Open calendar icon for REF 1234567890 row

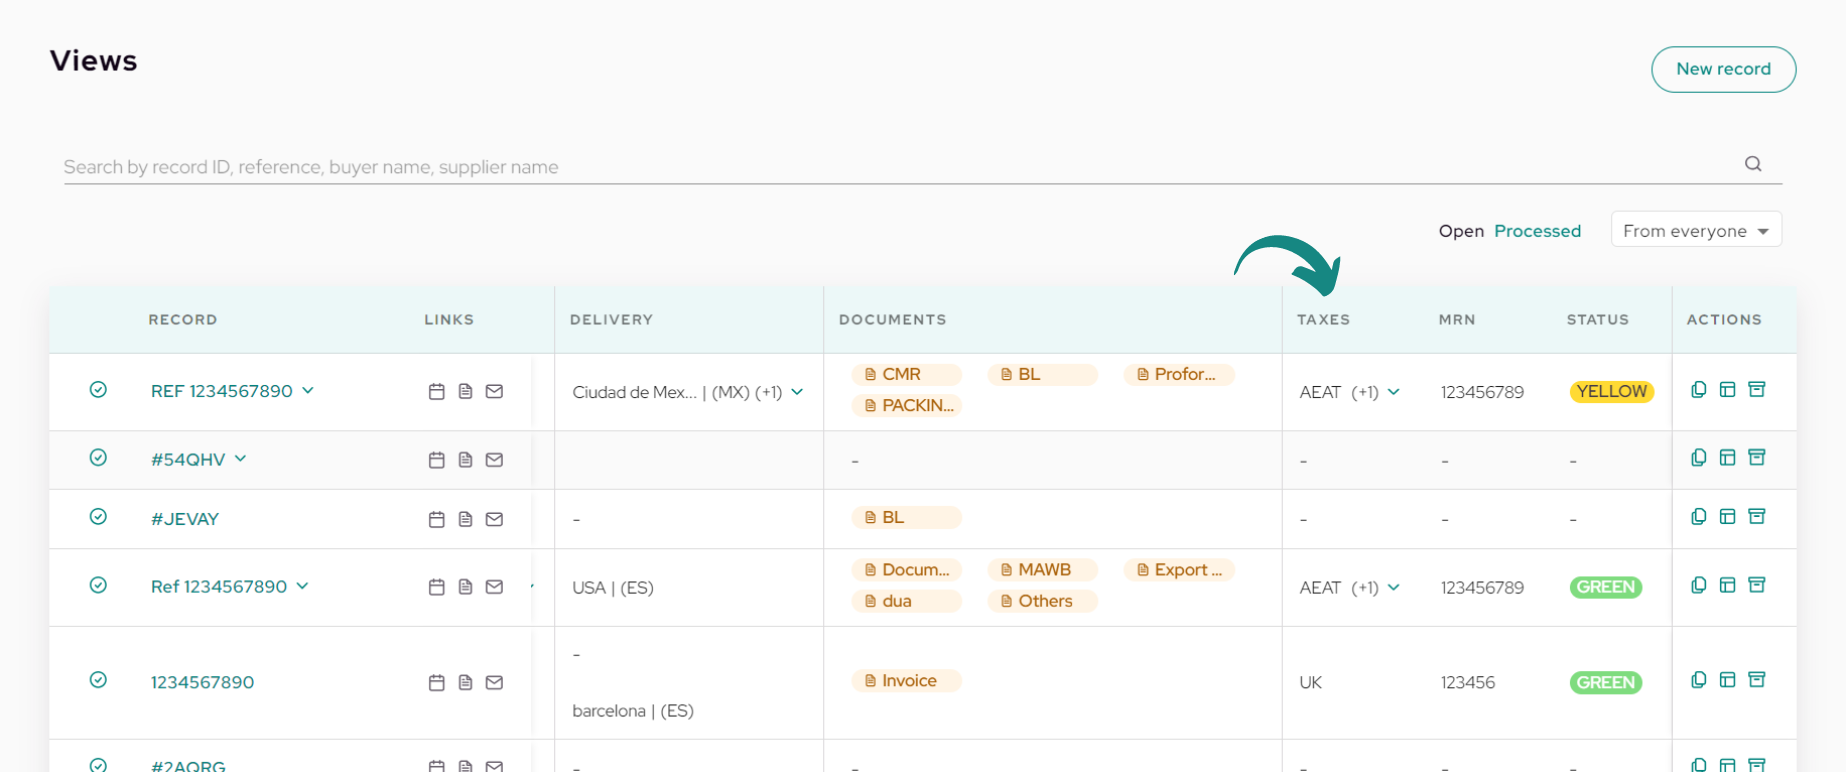(x=436, y=391)
